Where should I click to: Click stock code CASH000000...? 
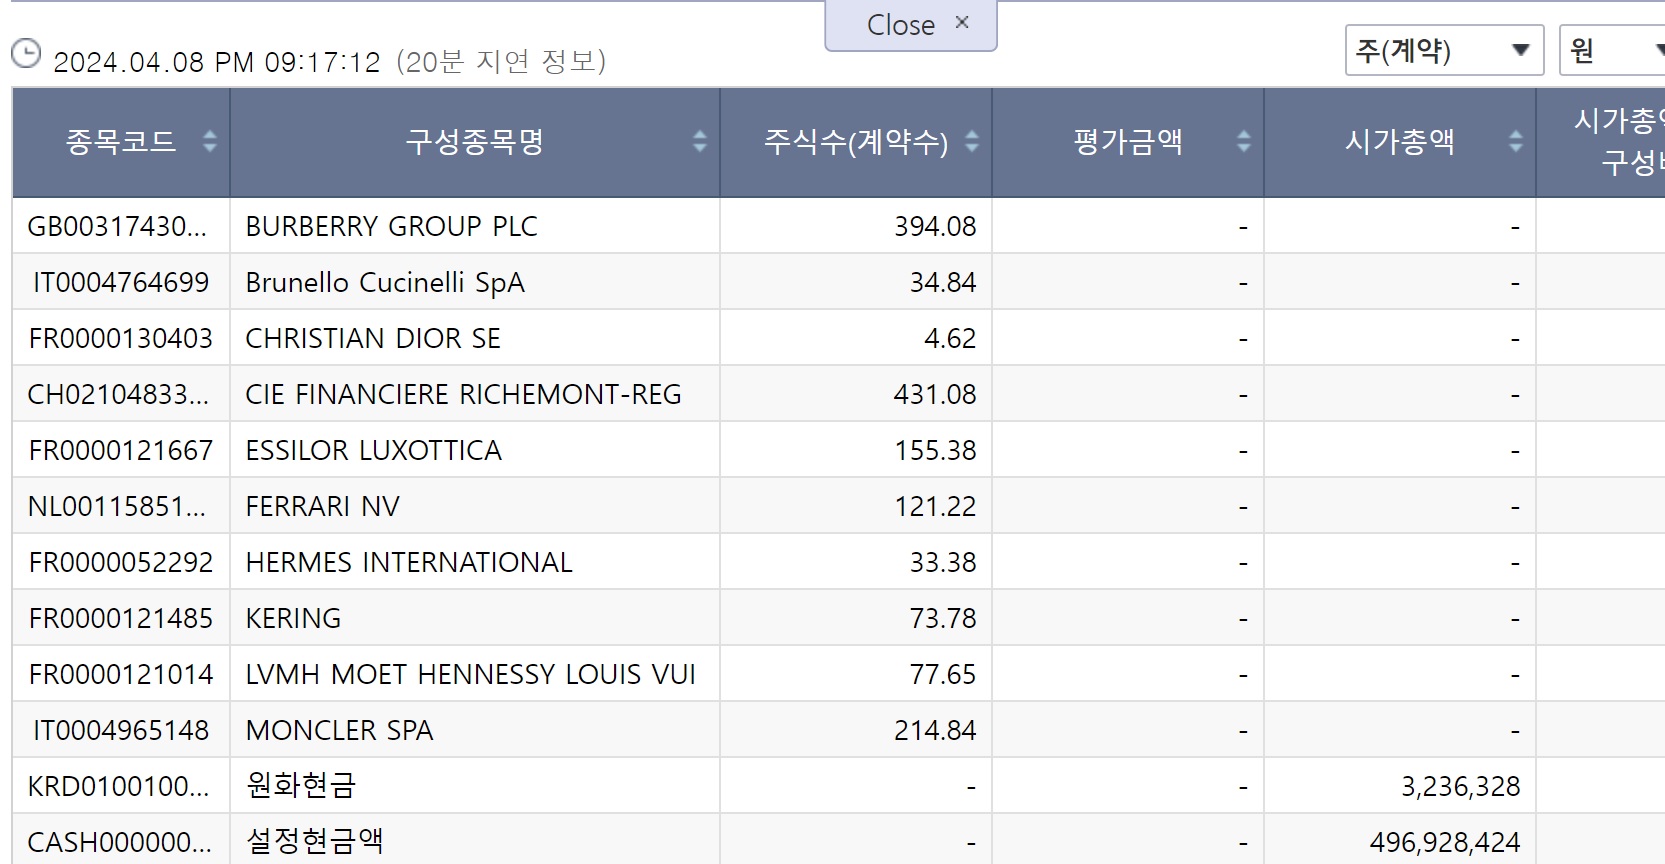pos(120,842)
